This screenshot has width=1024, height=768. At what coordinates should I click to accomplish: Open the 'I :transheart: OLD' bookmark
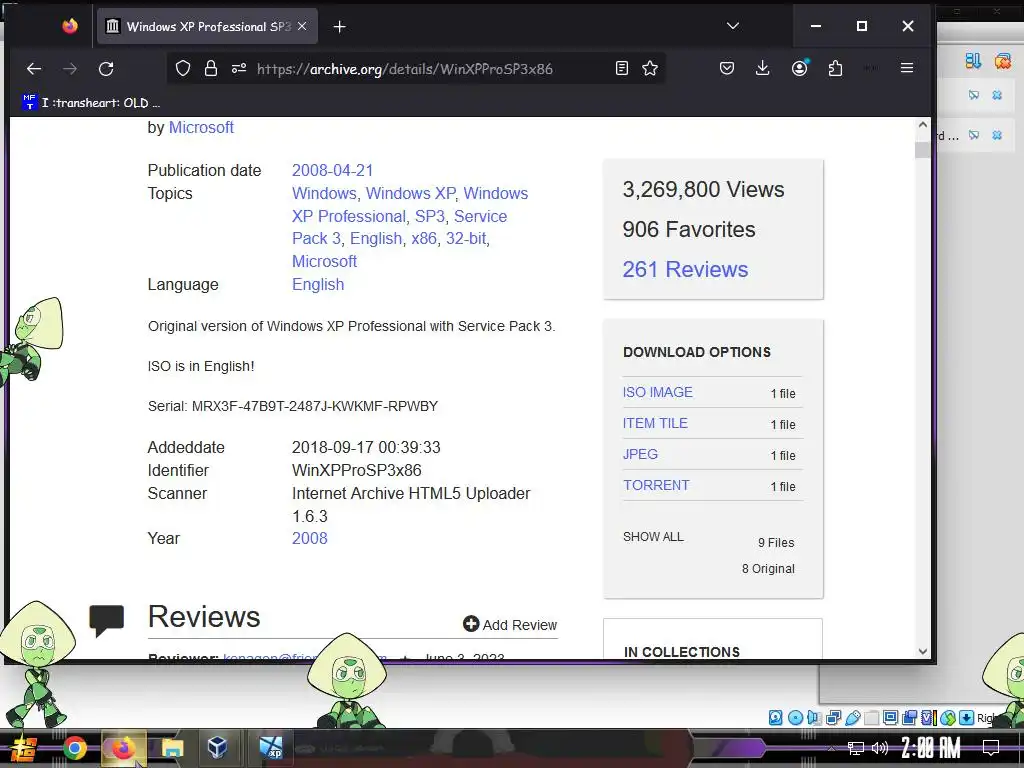pos(91,103)
